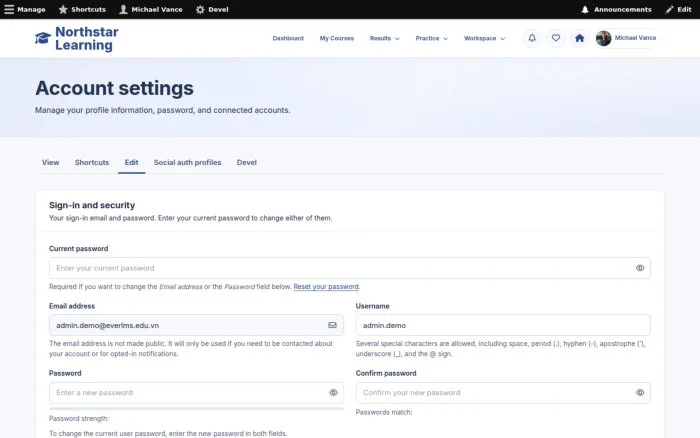Focus the new Password input field
Viewport: 700px width, 438px height.
(196, 392)
